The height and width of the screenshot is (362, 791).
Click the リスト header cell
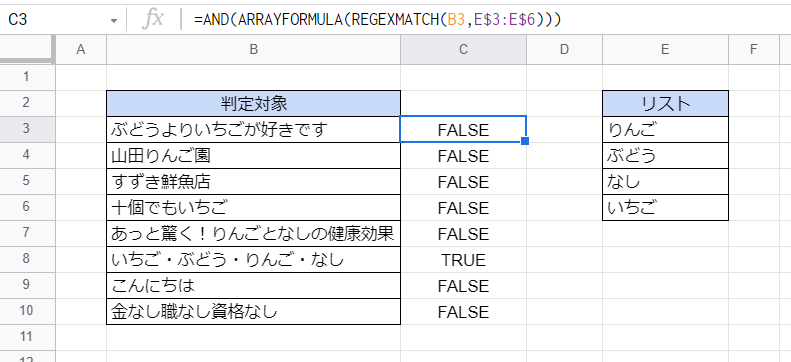665,103
